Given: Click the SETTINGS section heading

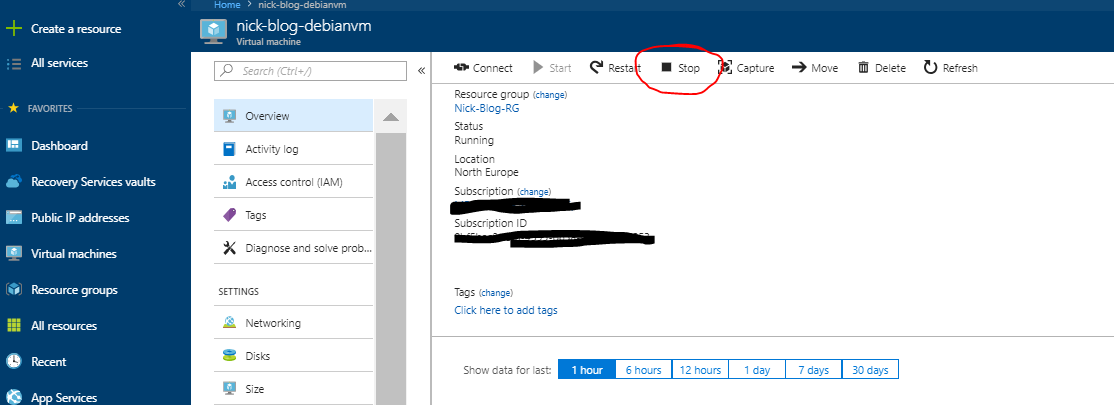Looking at the screenshot, I should [239, 291].
